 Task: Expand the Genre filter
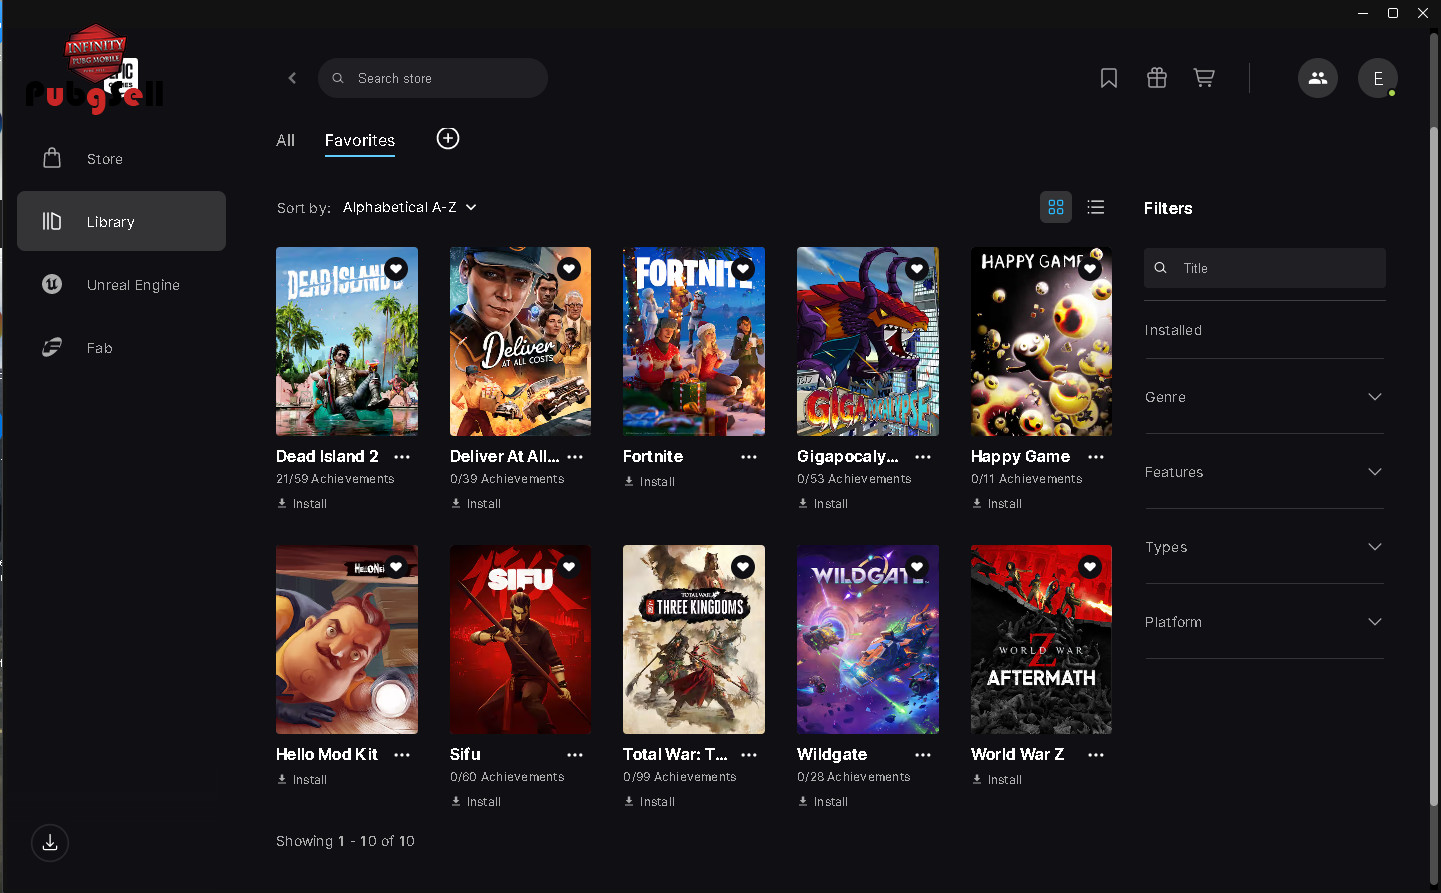click(1264, 397)
